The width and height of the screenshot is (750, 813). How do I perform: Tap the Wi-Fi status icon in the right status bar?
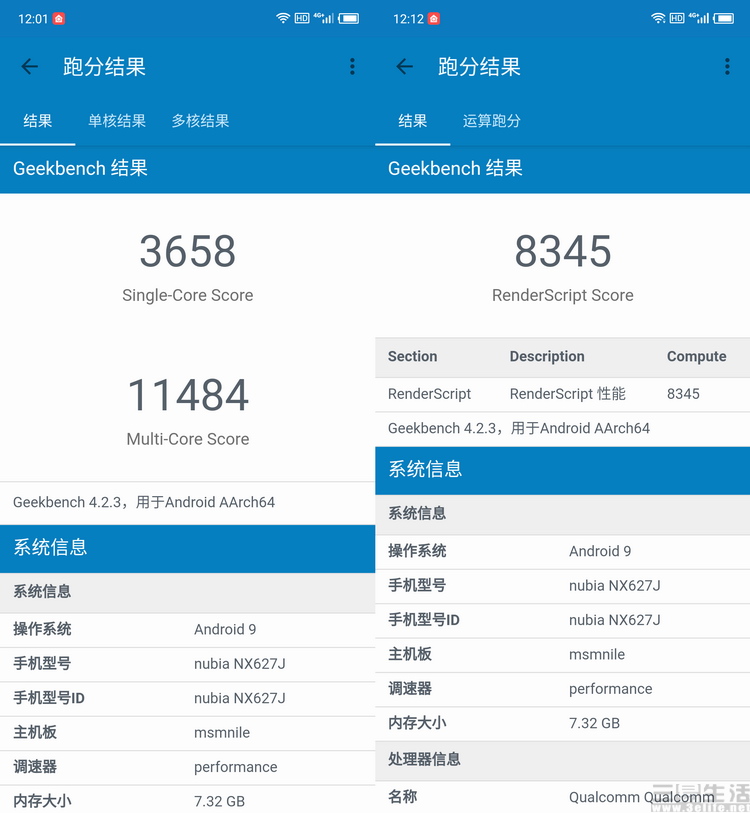tap(658, 19)
